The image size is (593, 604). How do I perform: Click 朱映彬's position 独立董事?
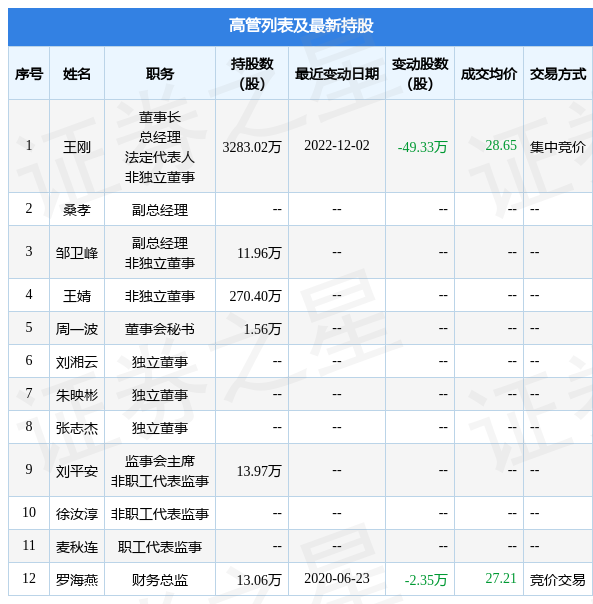point(160,395)
